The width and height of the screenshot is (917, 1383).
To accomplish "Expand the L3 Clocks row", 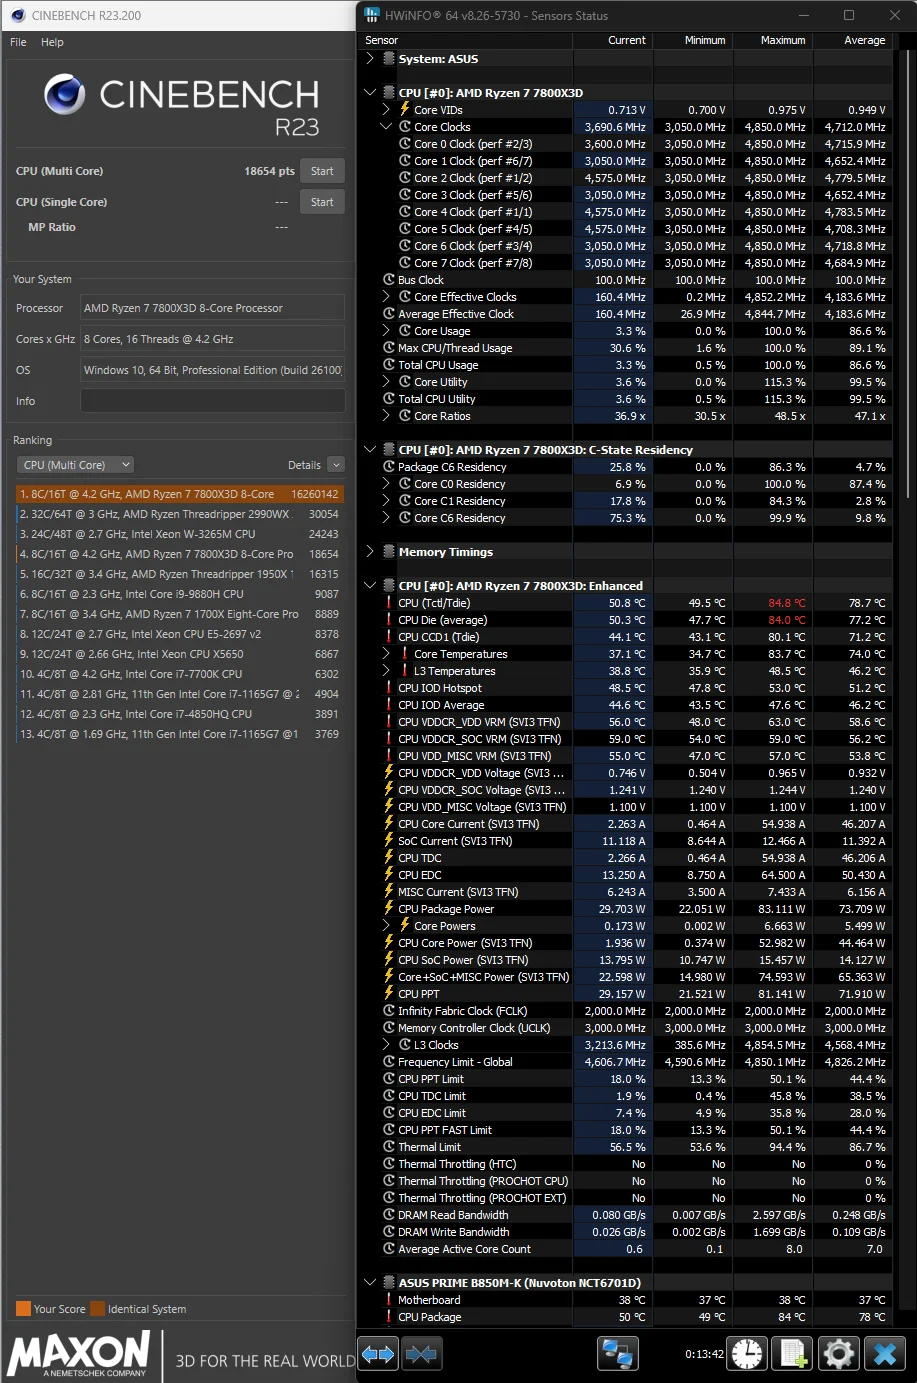I will pos(386,1045).
